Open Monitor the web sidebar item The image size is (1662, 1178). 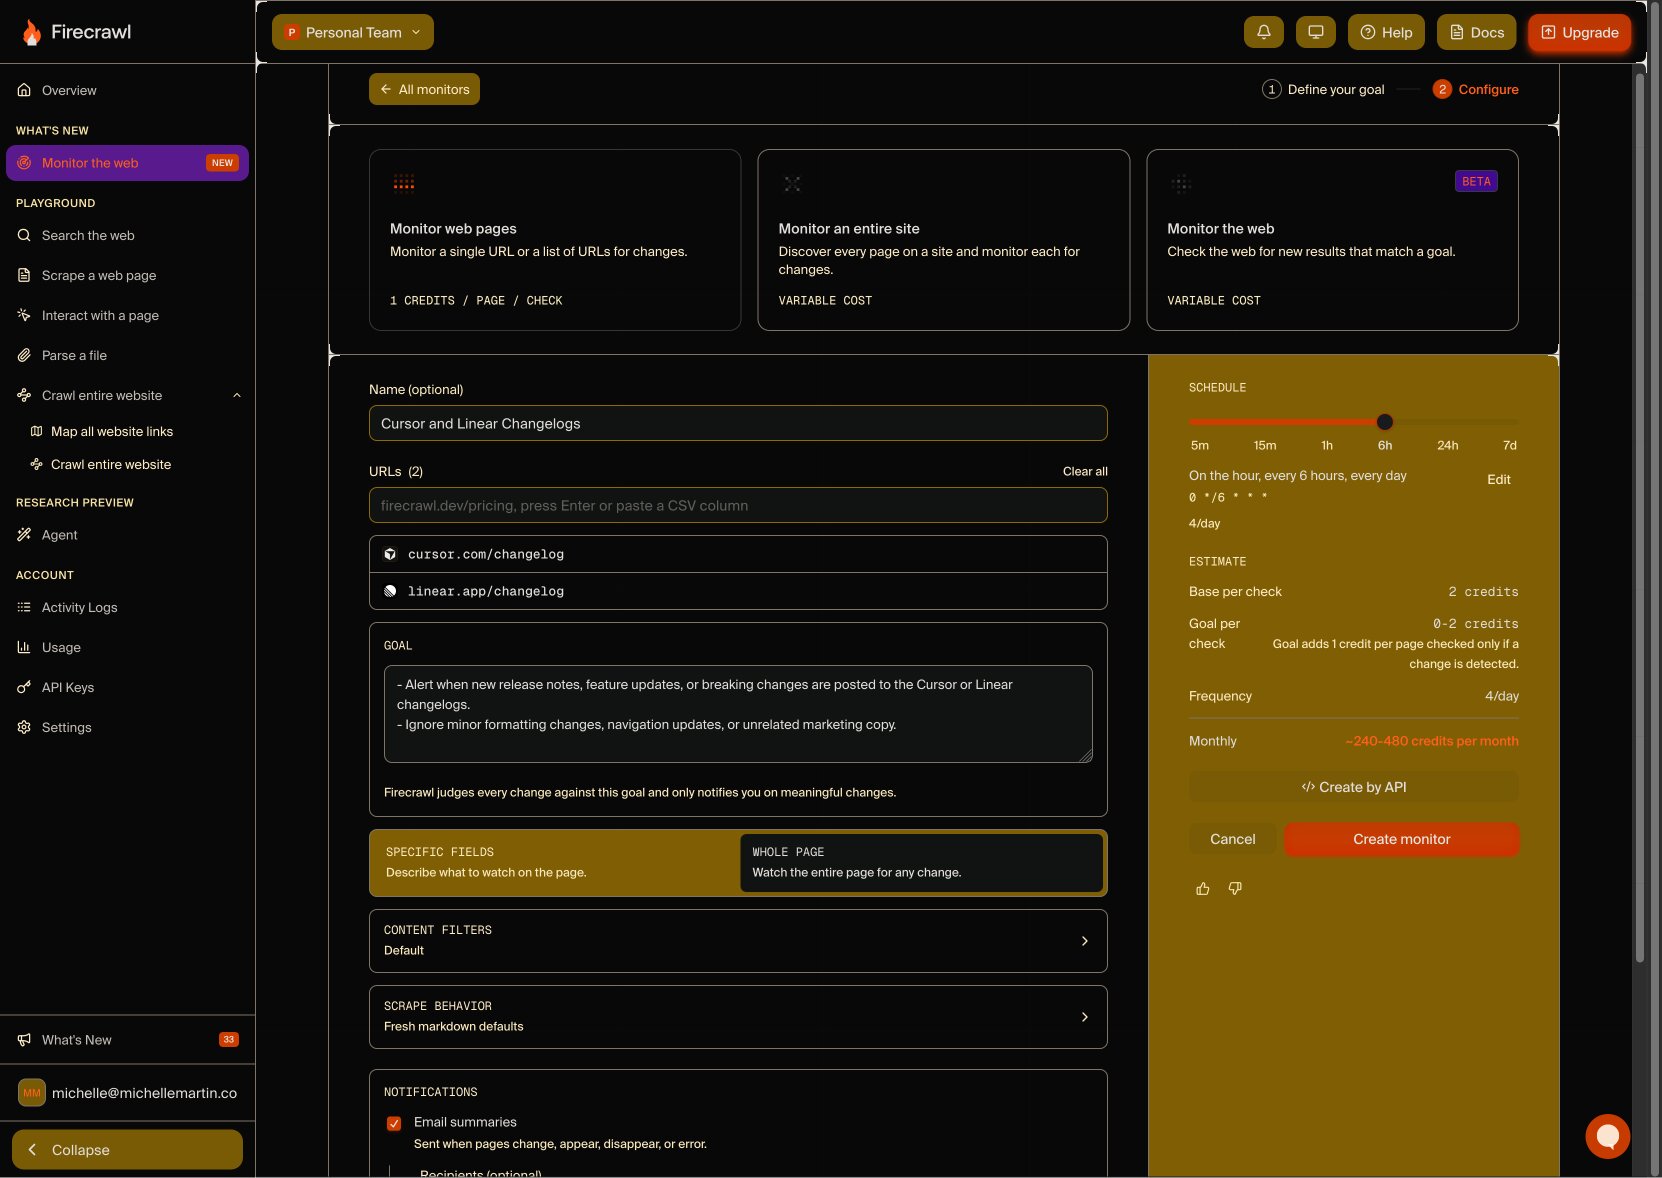point(127,163)
